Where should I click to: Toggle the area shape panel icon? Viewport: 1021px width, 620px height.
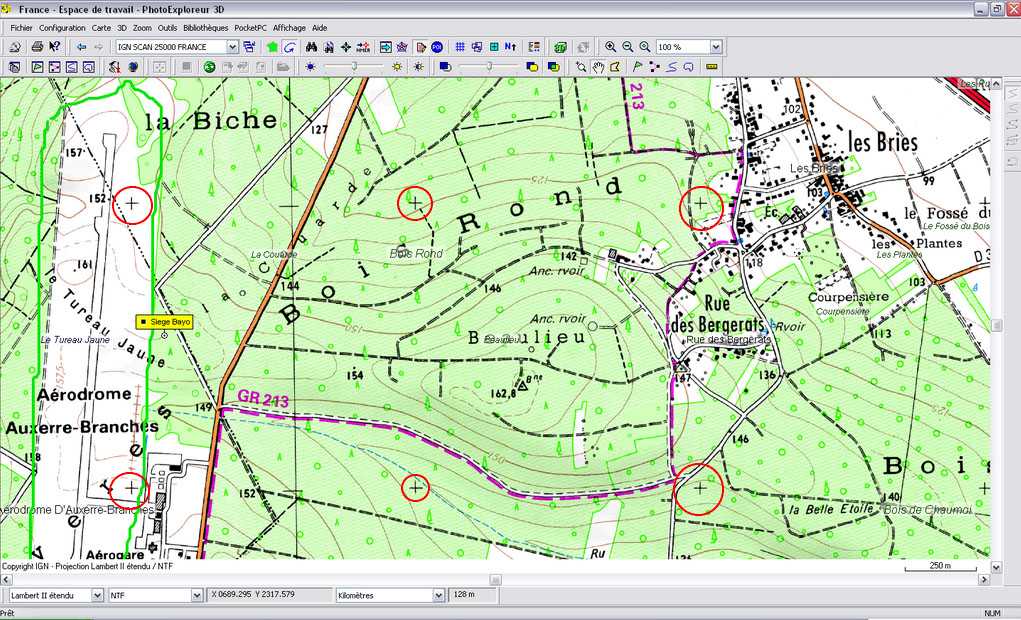89,66
